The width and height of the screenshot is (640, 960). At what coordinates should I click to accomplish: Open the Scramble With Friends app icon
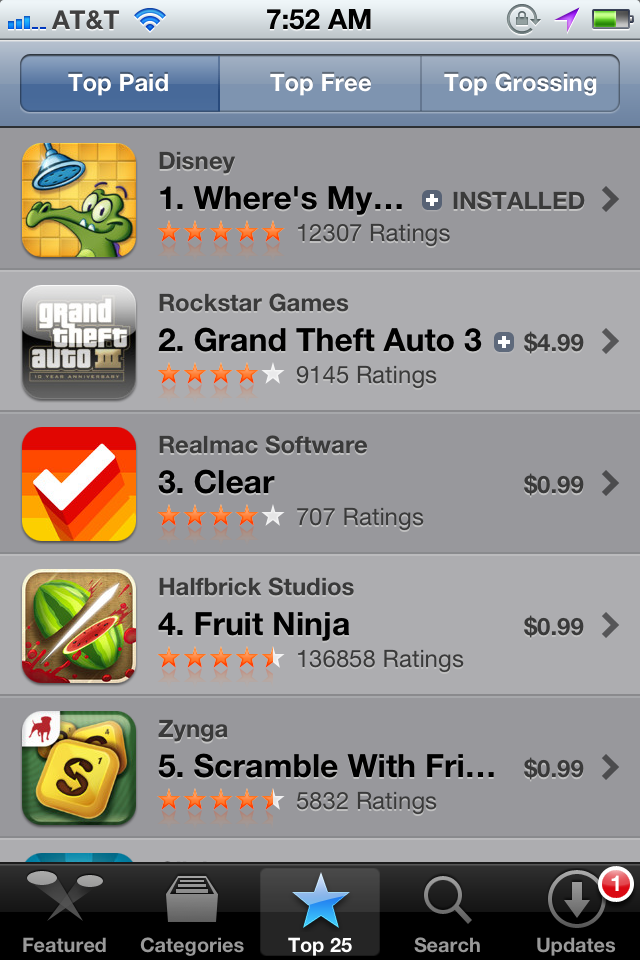tap(79, 768)
